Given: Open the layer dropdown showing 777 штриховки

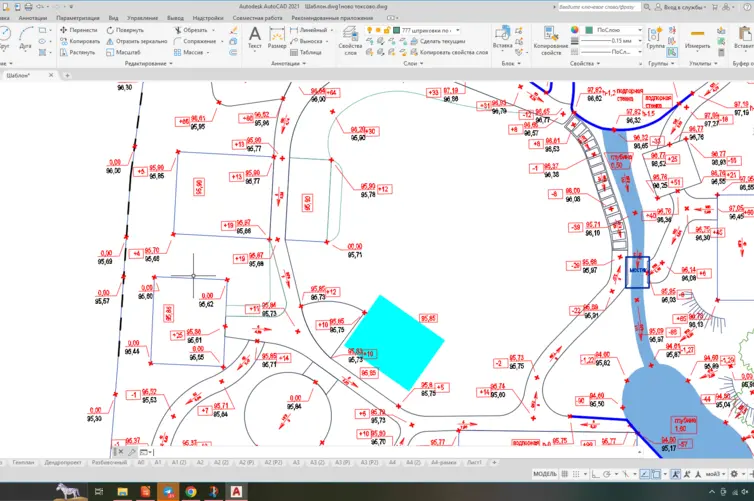Looking at the screenshot, I should [x=426, y=30].
